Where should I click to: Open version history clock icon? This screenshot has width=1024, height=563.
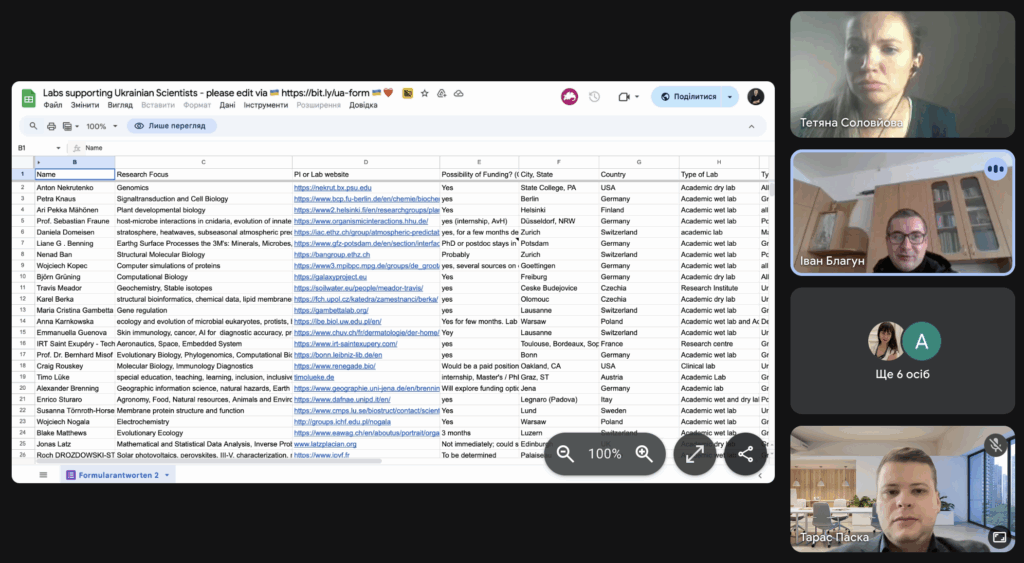594,97
